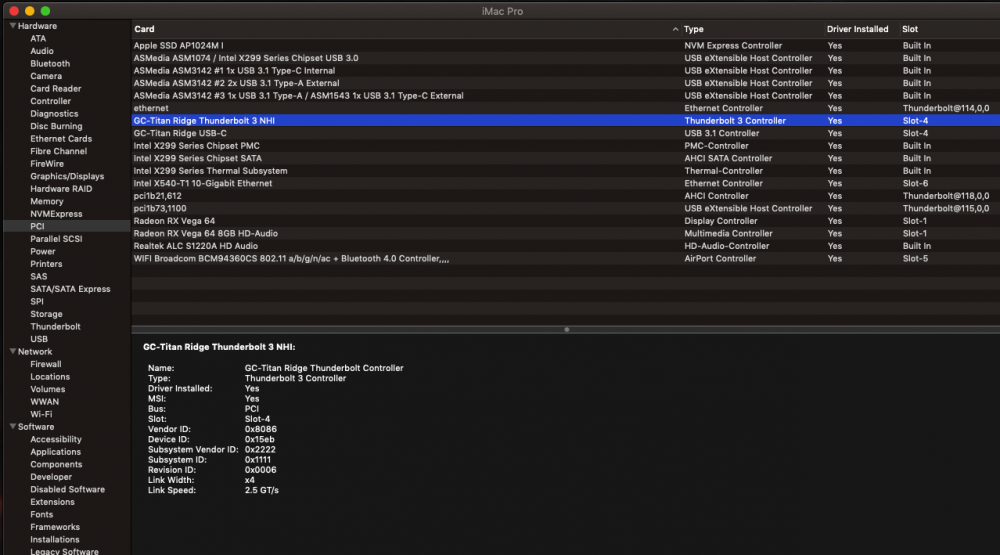Collapse the Hardware section triangle
This screenshot has width=1000, height=555.
12,26
